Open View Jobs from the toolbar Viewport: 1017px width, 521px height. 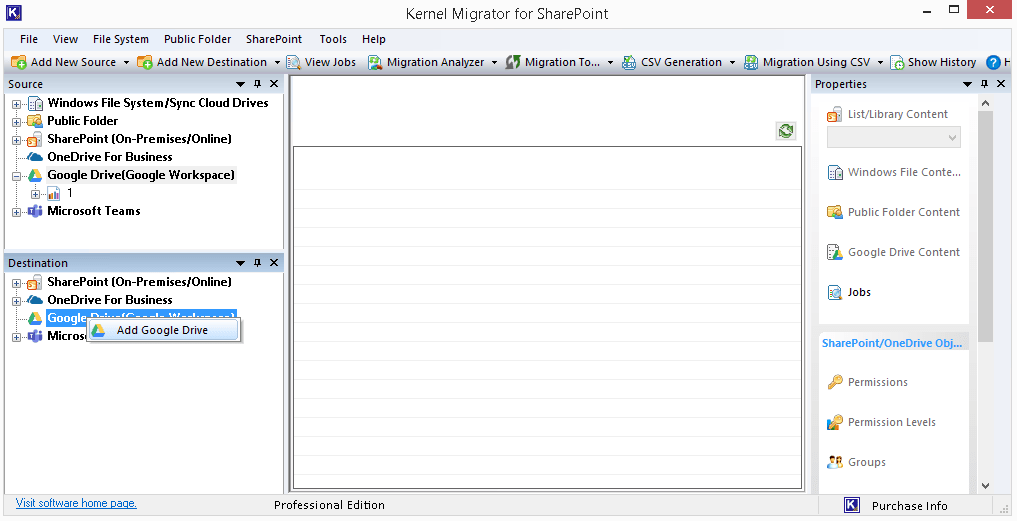click(322, 62)
